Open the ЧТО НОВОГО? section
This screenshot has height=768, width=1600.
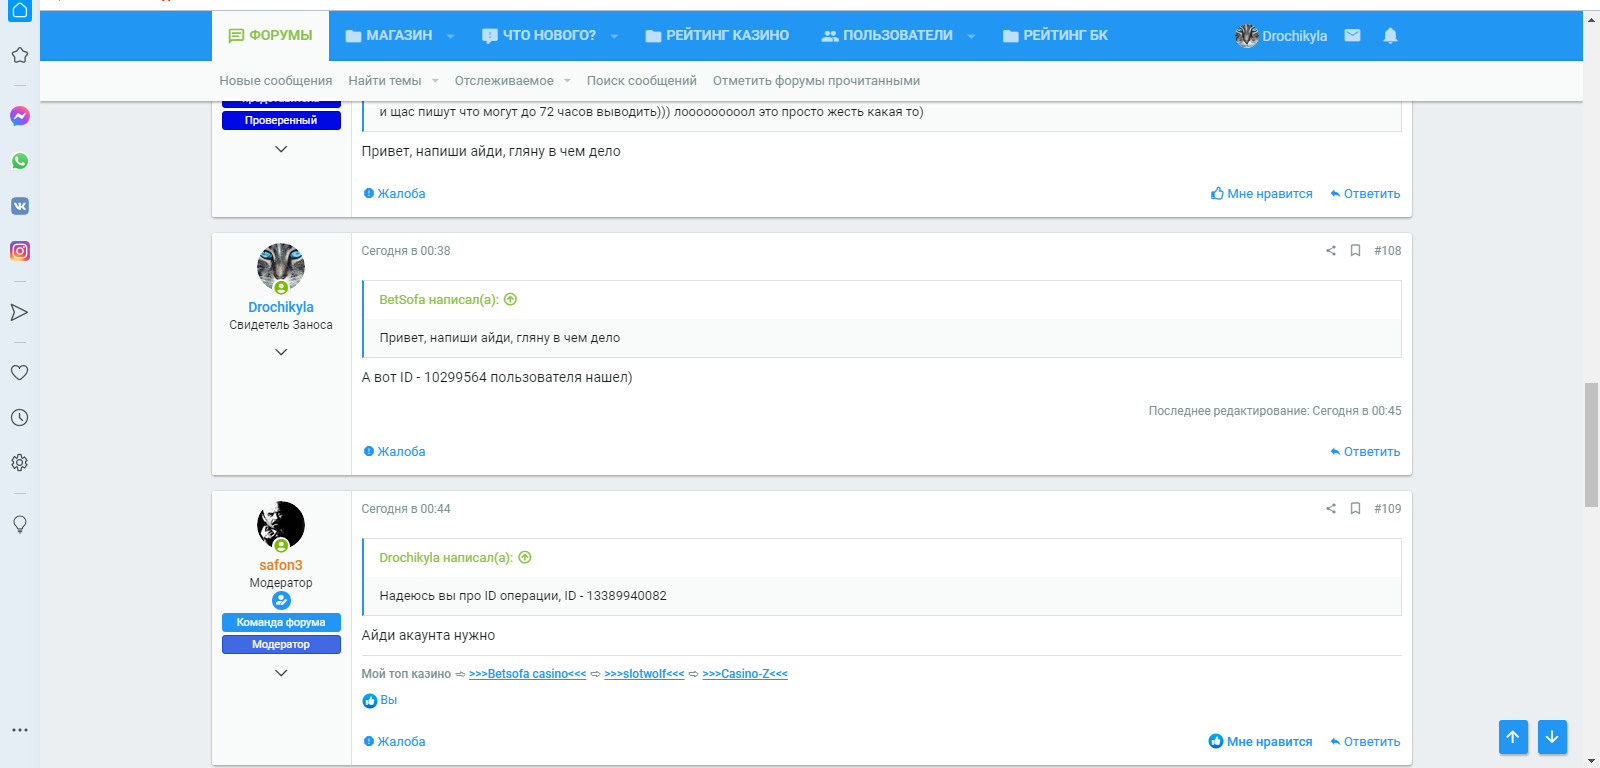pyautogui.click(x=539, y=36)
